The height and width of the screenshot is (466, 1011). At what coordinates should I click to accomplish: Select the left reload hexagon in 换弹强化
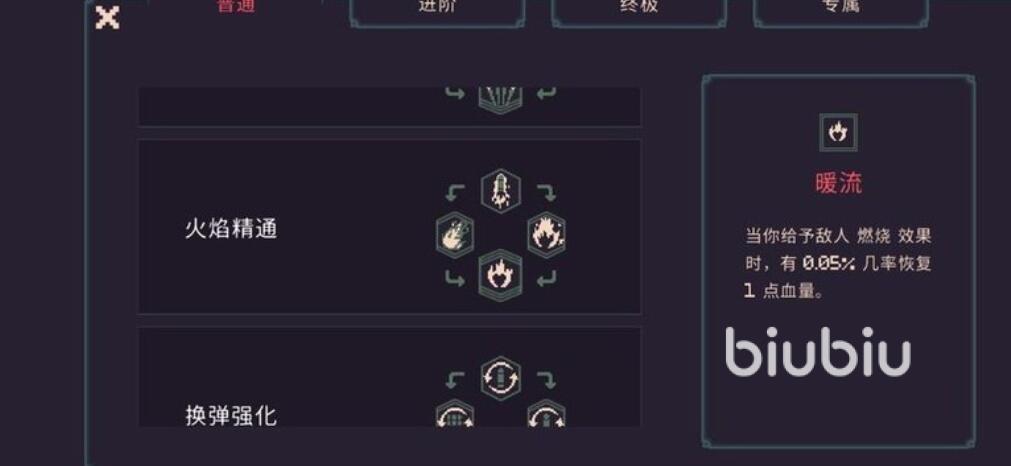[x=455, y=414]
